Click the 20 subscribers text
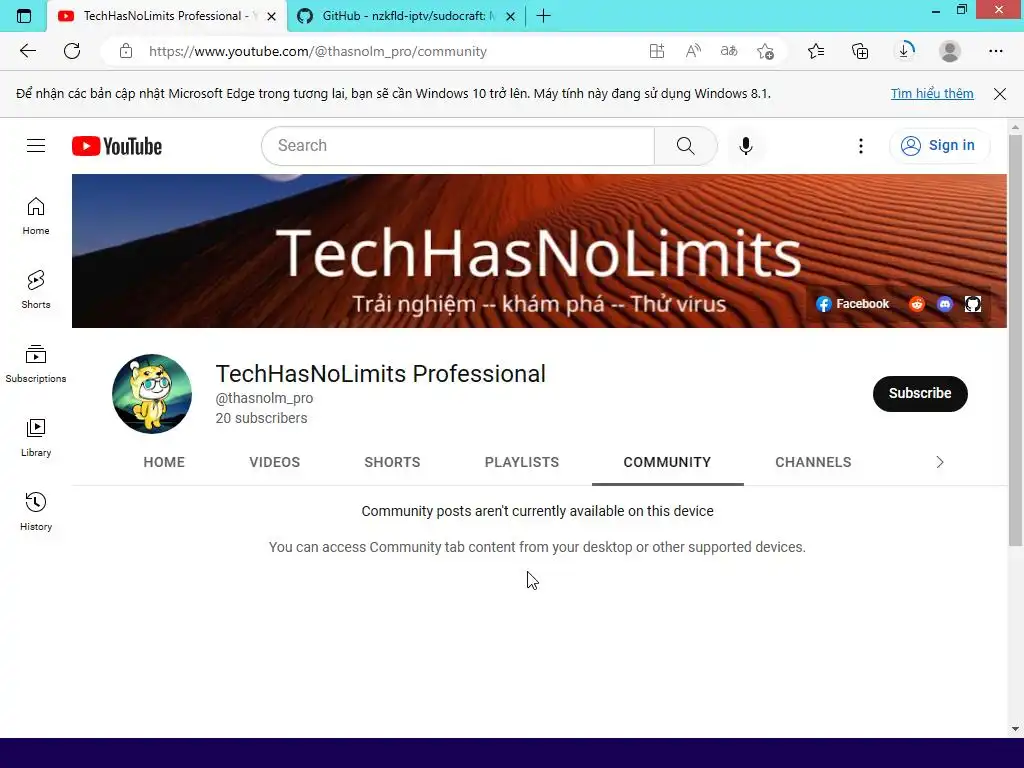 pos(261,418)
